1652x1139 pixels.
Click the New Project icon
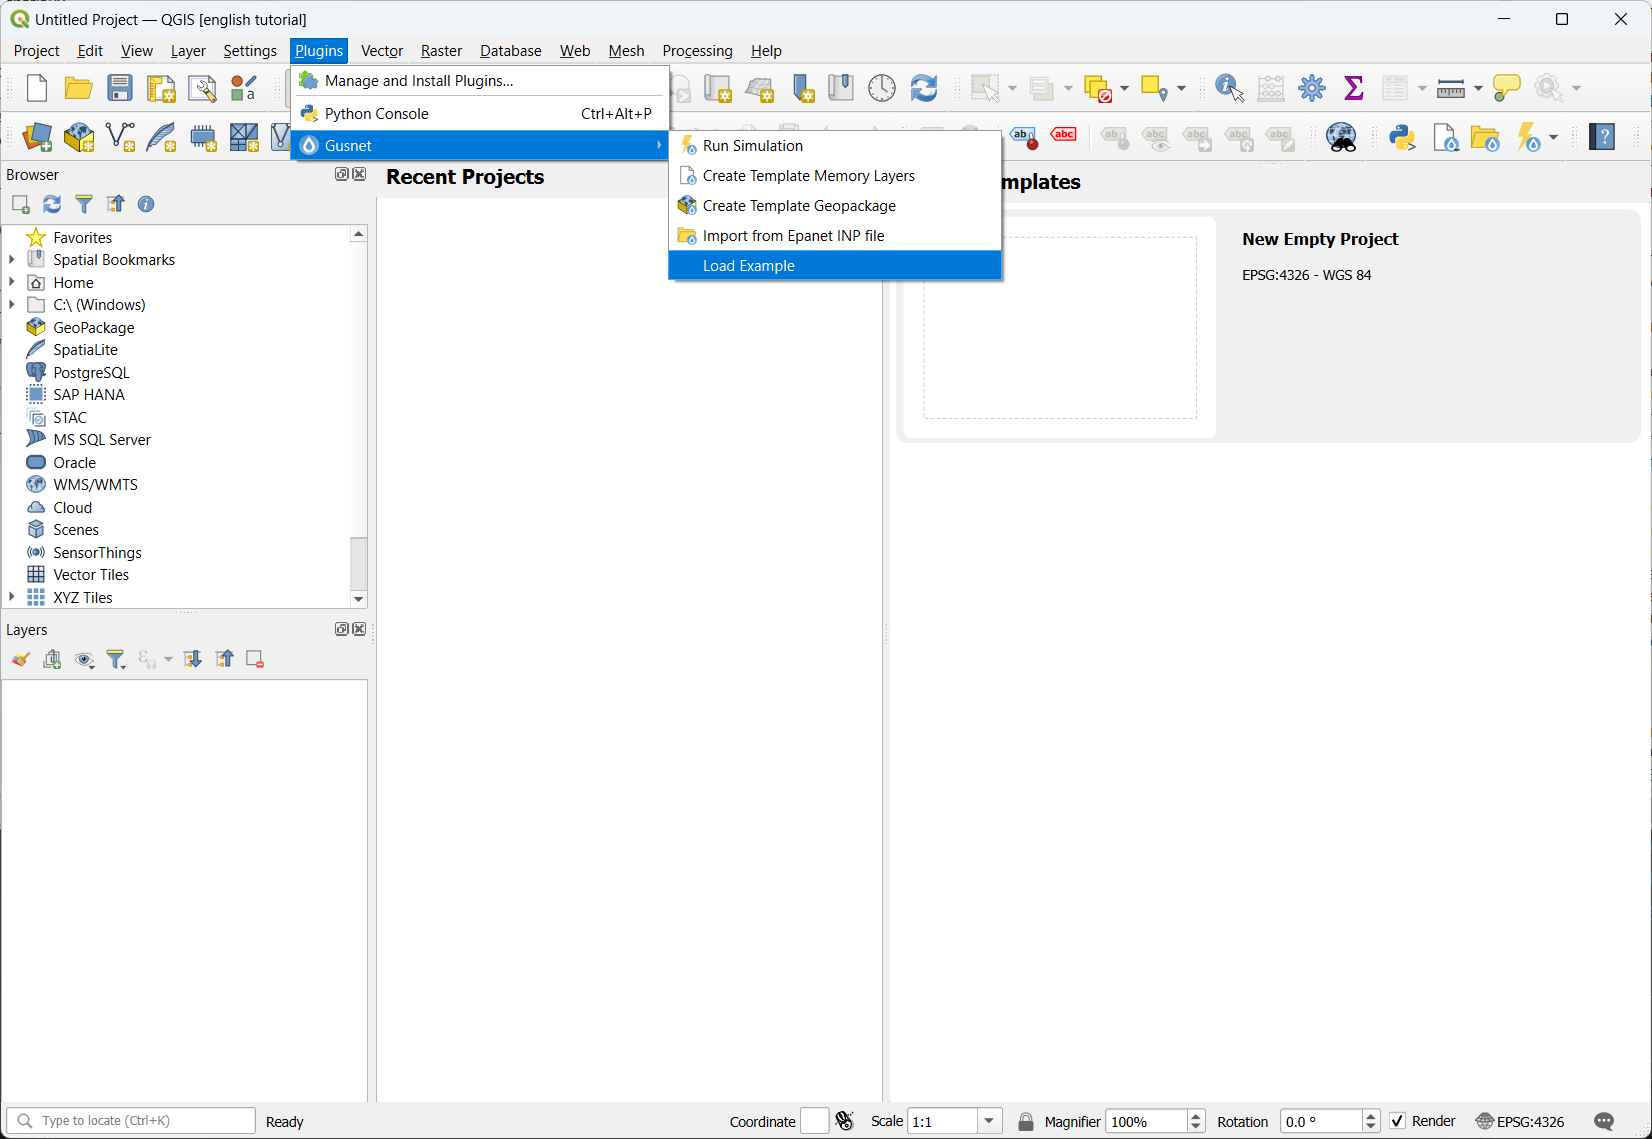coord(37,88)
